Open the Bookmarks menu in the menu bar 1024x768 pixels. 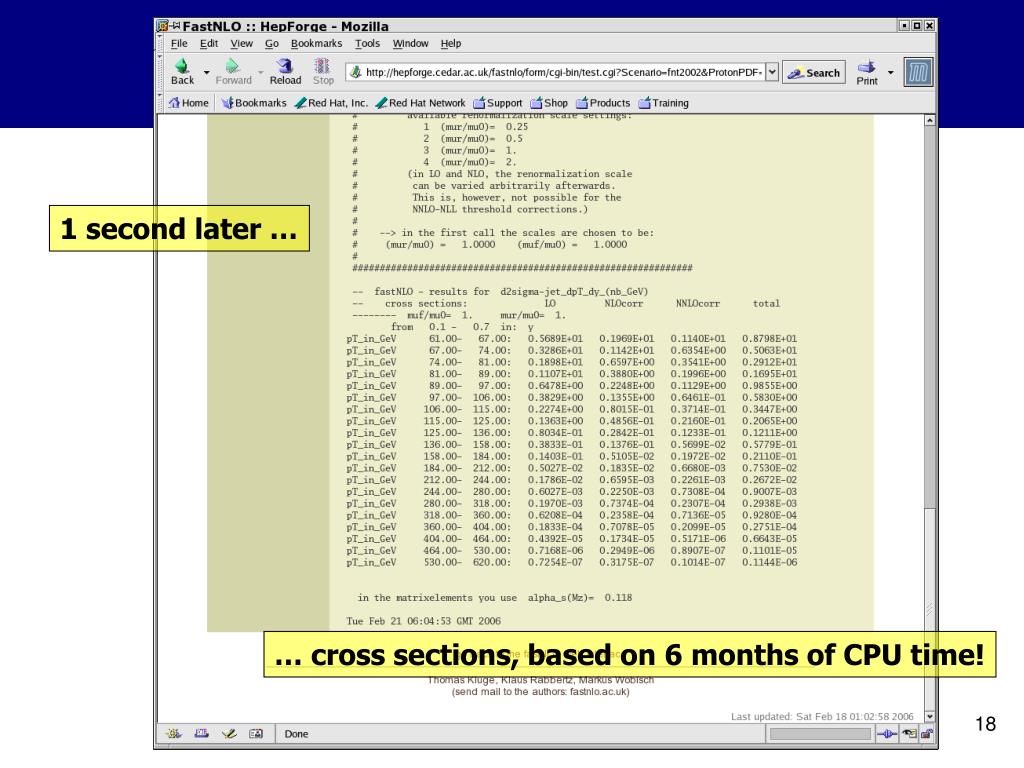coord(317,43)
